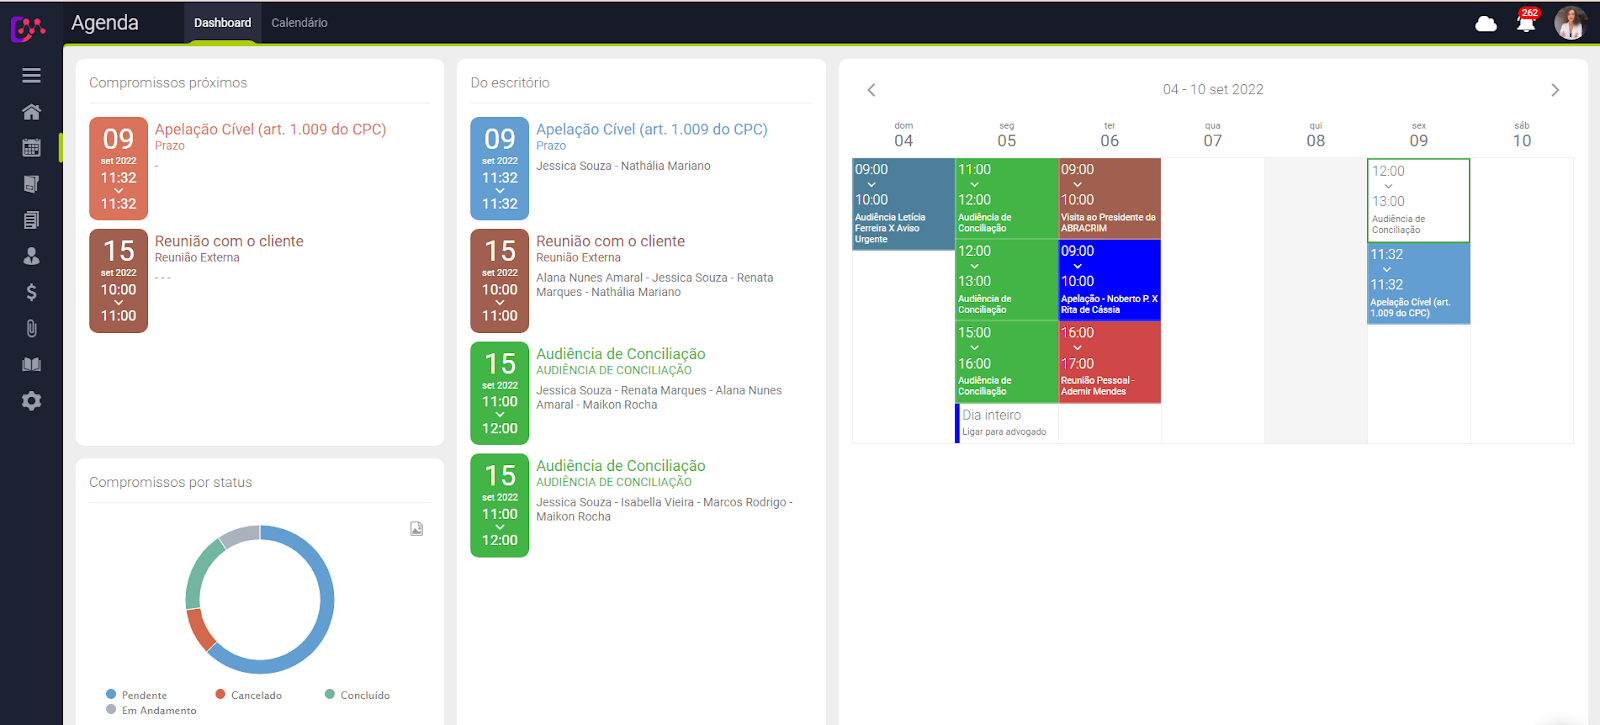Open the settings gear icon in sidebar

31,401
